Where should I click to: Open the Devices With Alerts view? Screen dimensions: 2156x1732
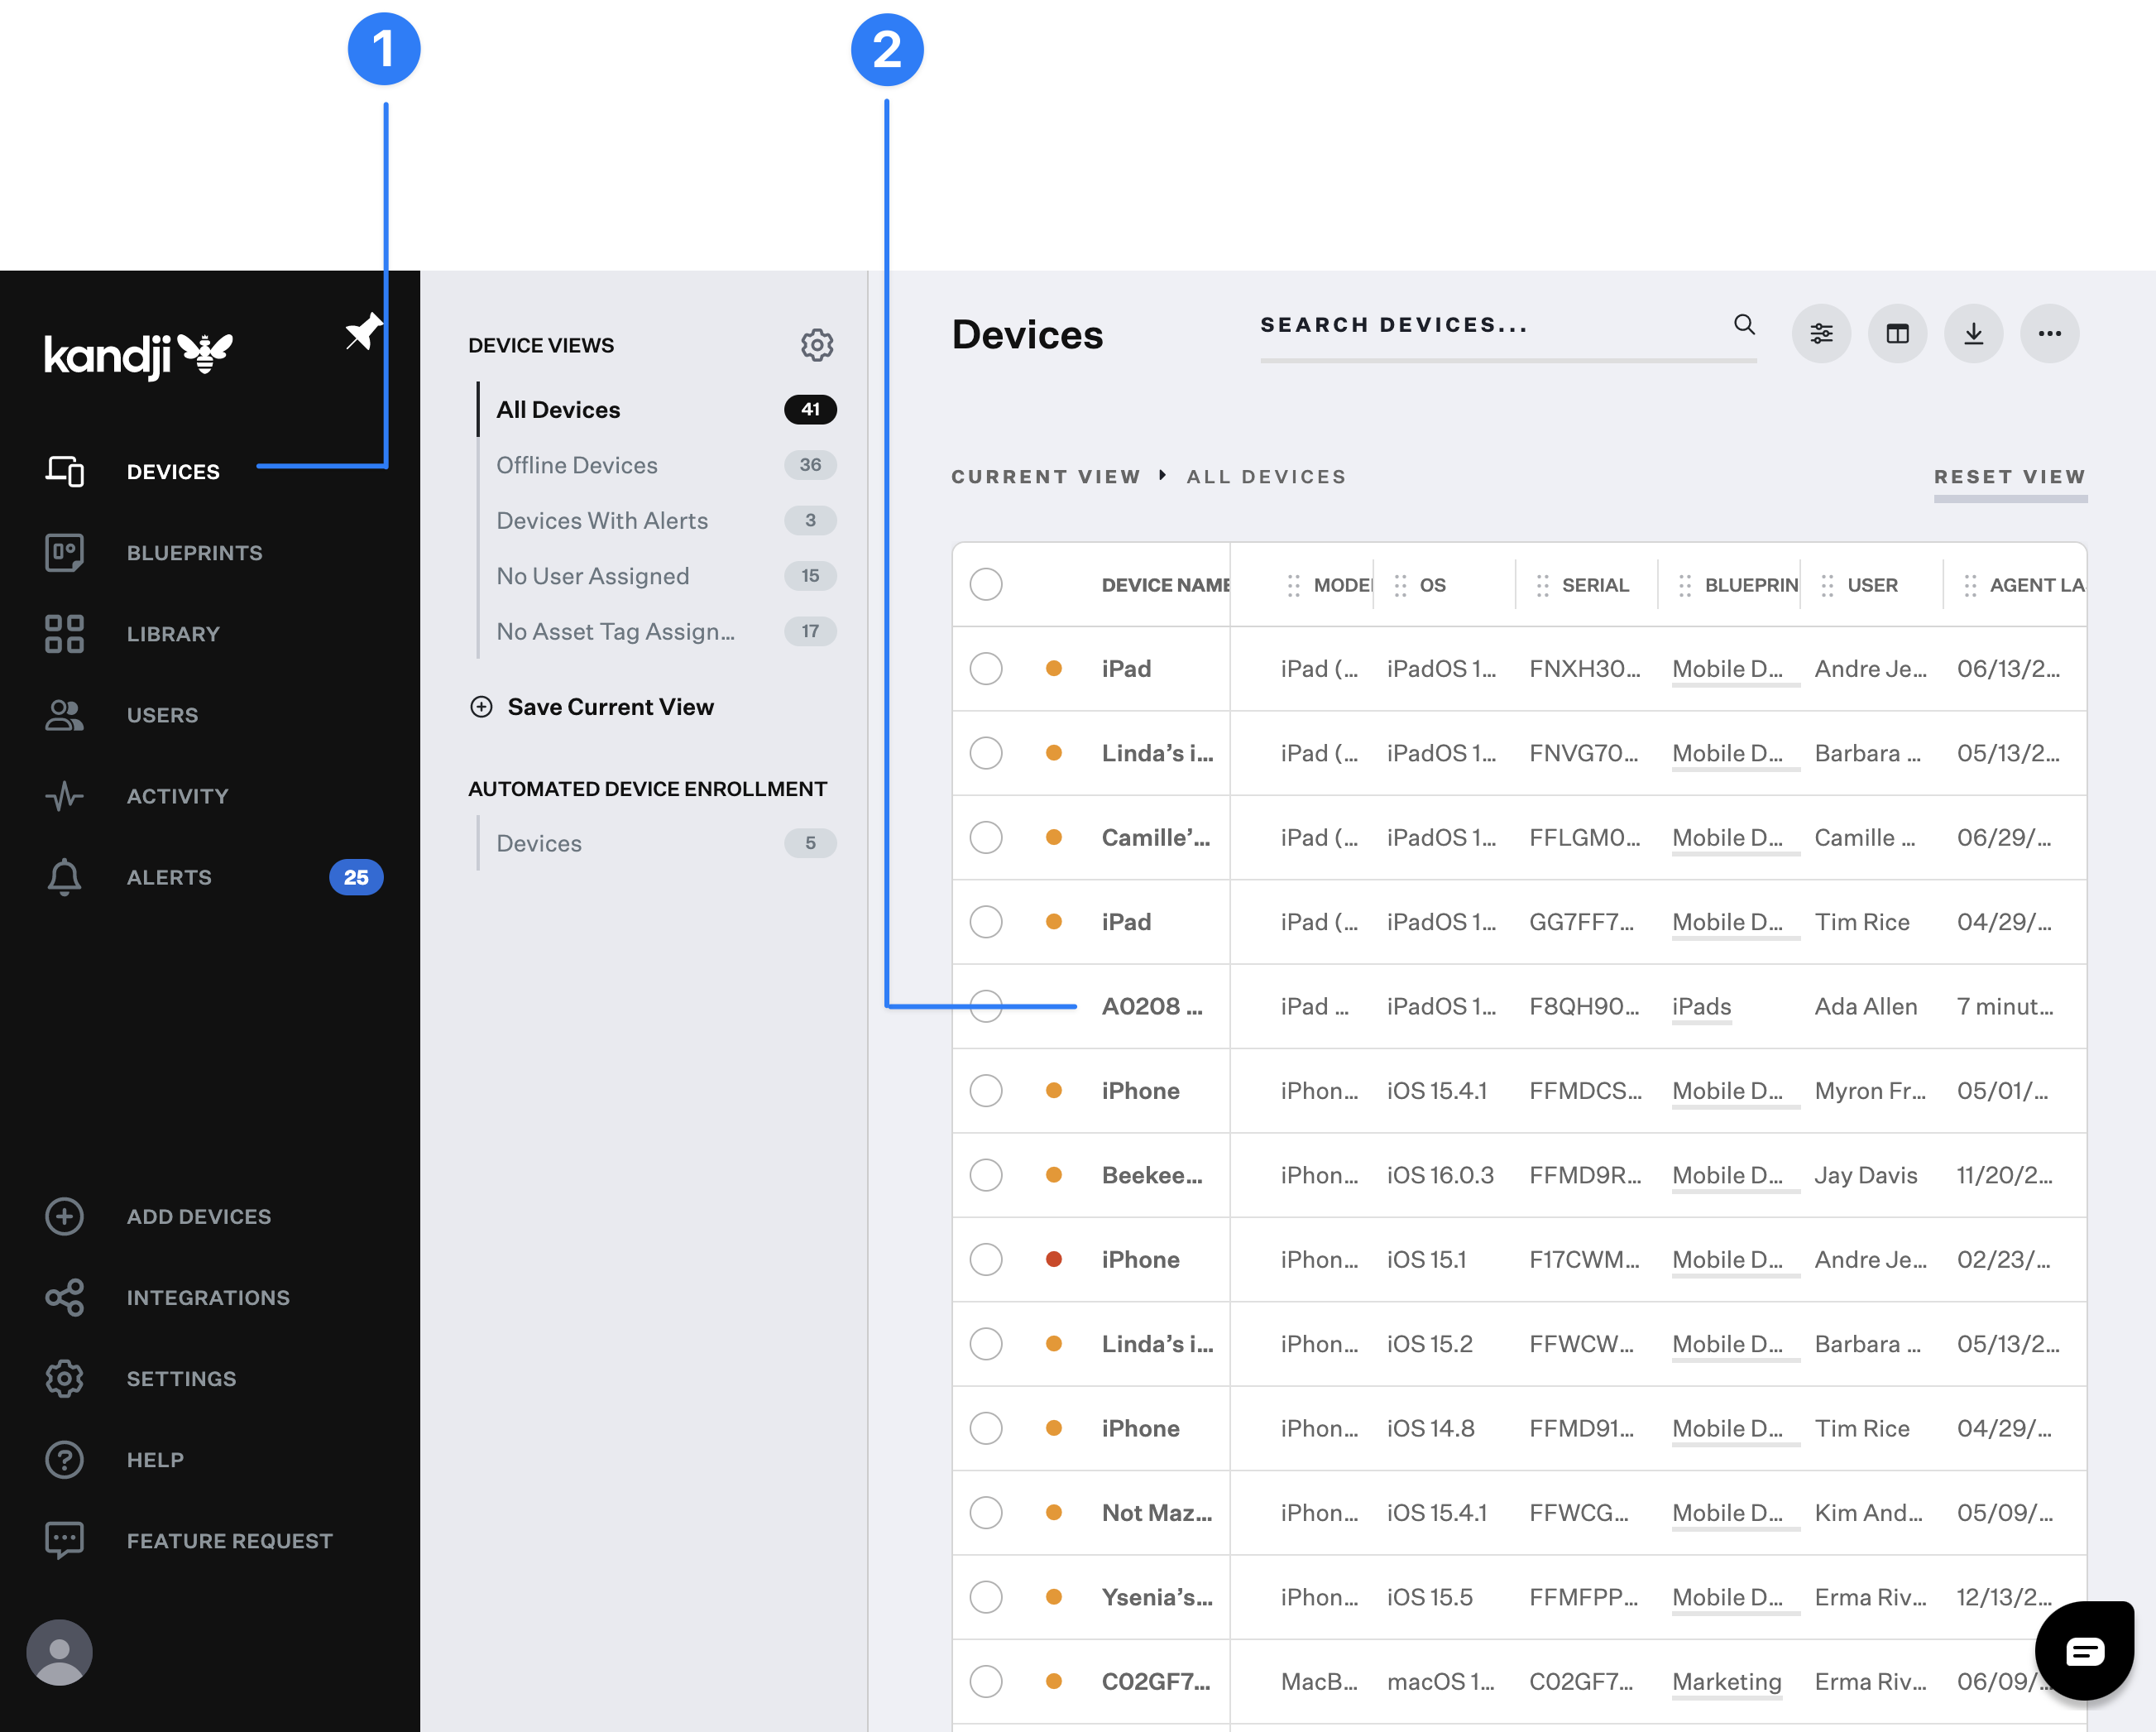tap(602, 520)
